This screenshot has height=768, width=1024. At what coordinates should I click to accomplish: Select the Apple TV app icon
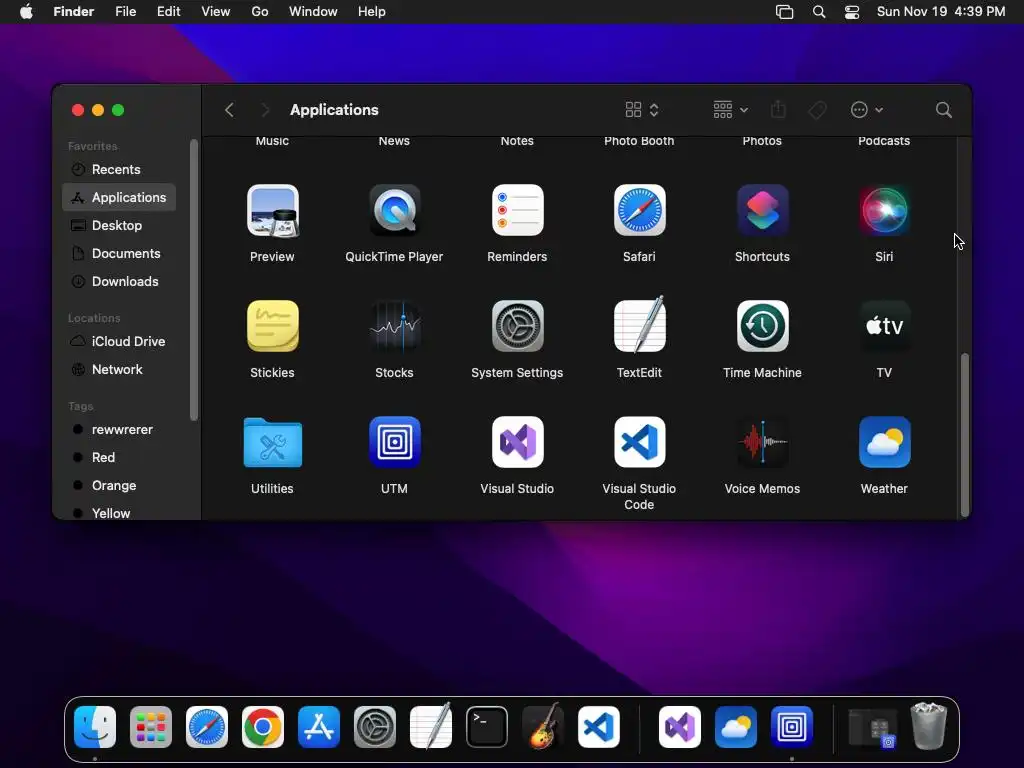[884, 326]
